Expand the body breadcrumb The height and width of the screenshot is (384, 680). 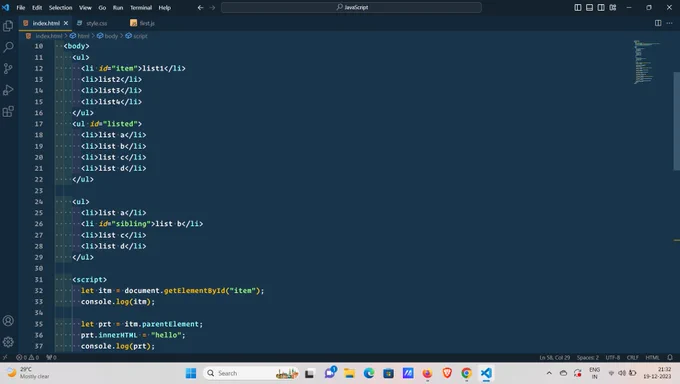click(108, 36)
